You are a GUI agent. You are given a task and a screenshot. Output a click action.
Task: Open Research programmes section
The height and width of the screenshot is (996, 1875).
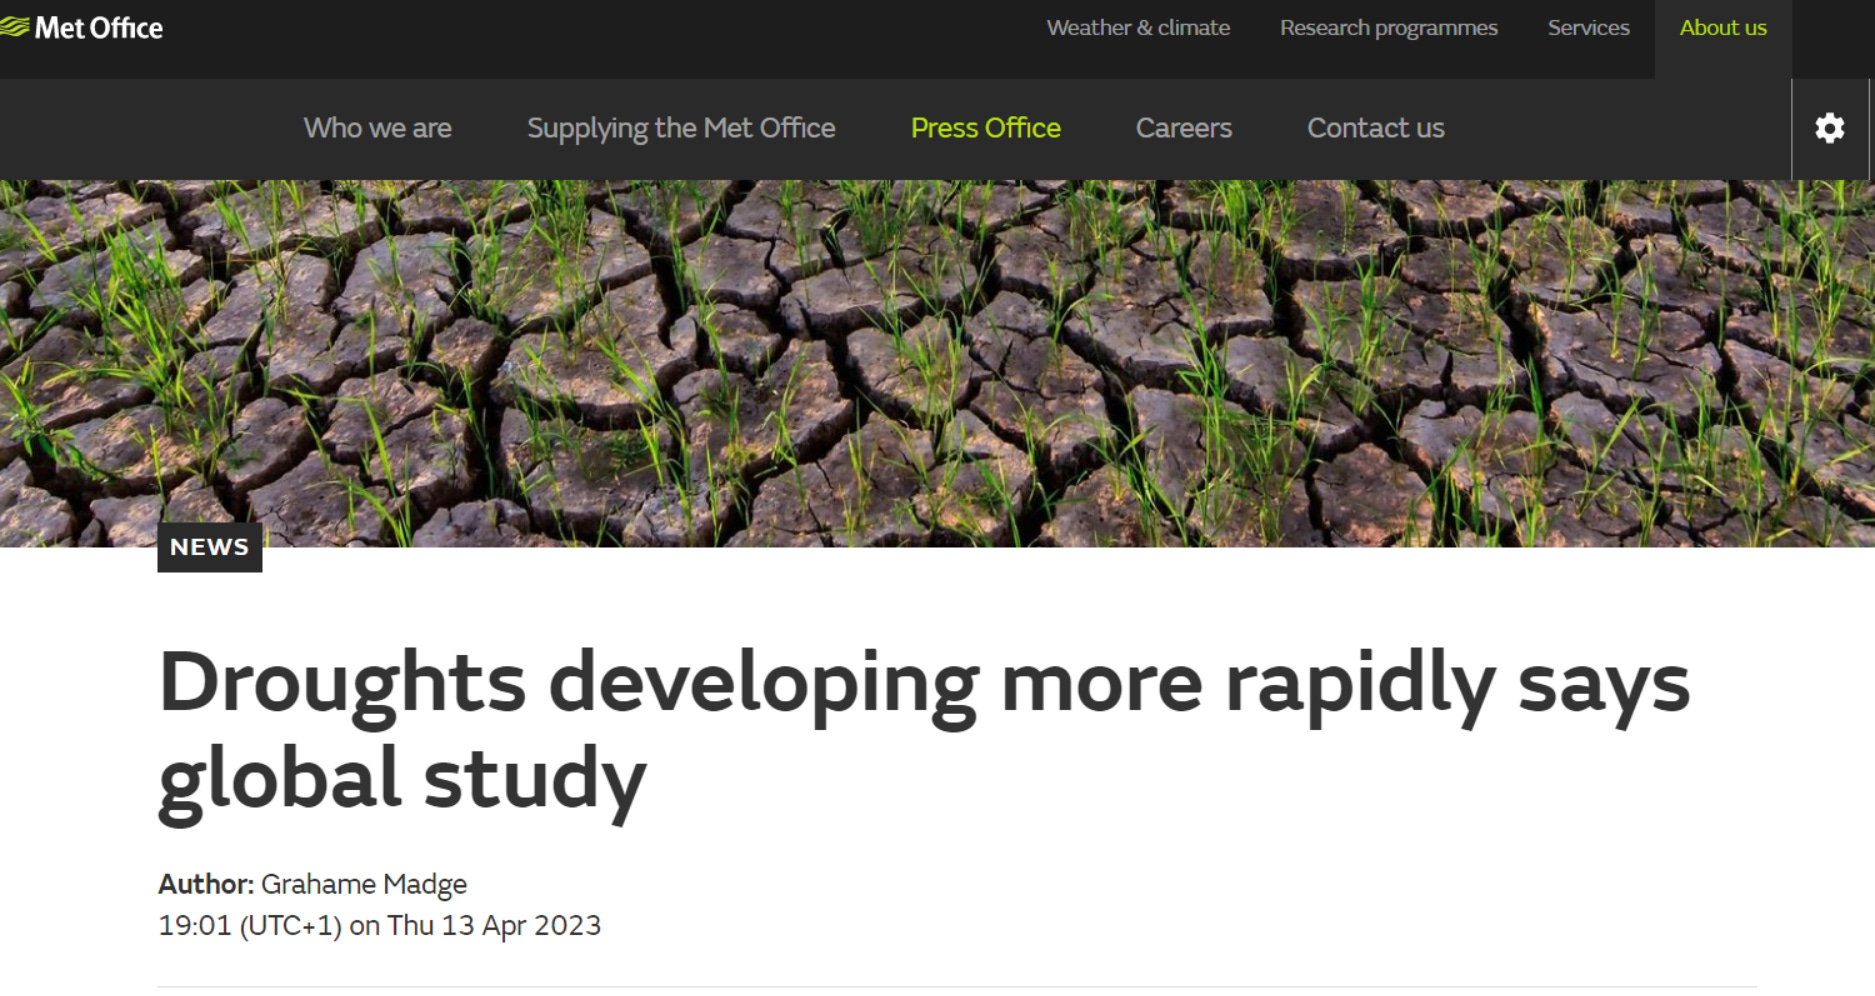point(1388,27)
